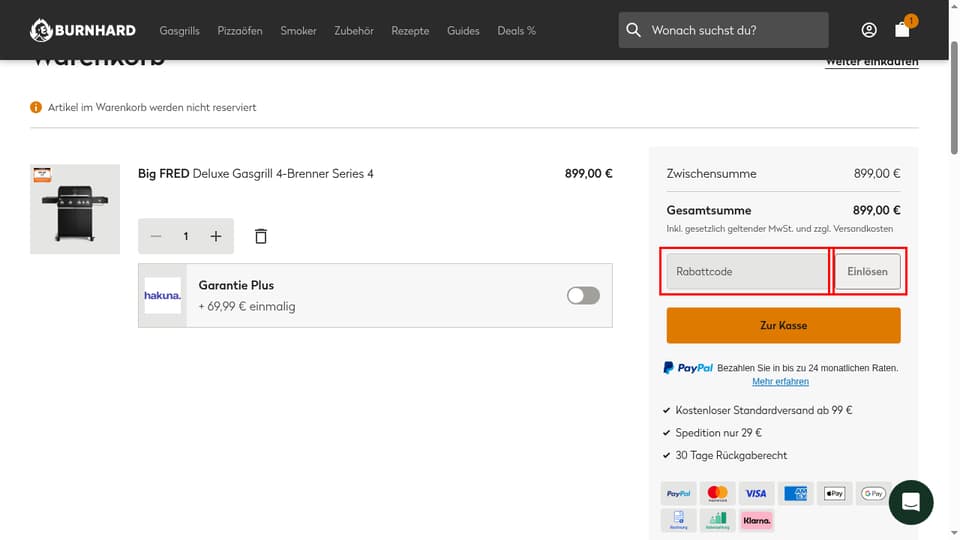Open the Big FRED grill thumbnail
Image resolution: width=960 pixels, height=540 pixels.
pos(75,209)
